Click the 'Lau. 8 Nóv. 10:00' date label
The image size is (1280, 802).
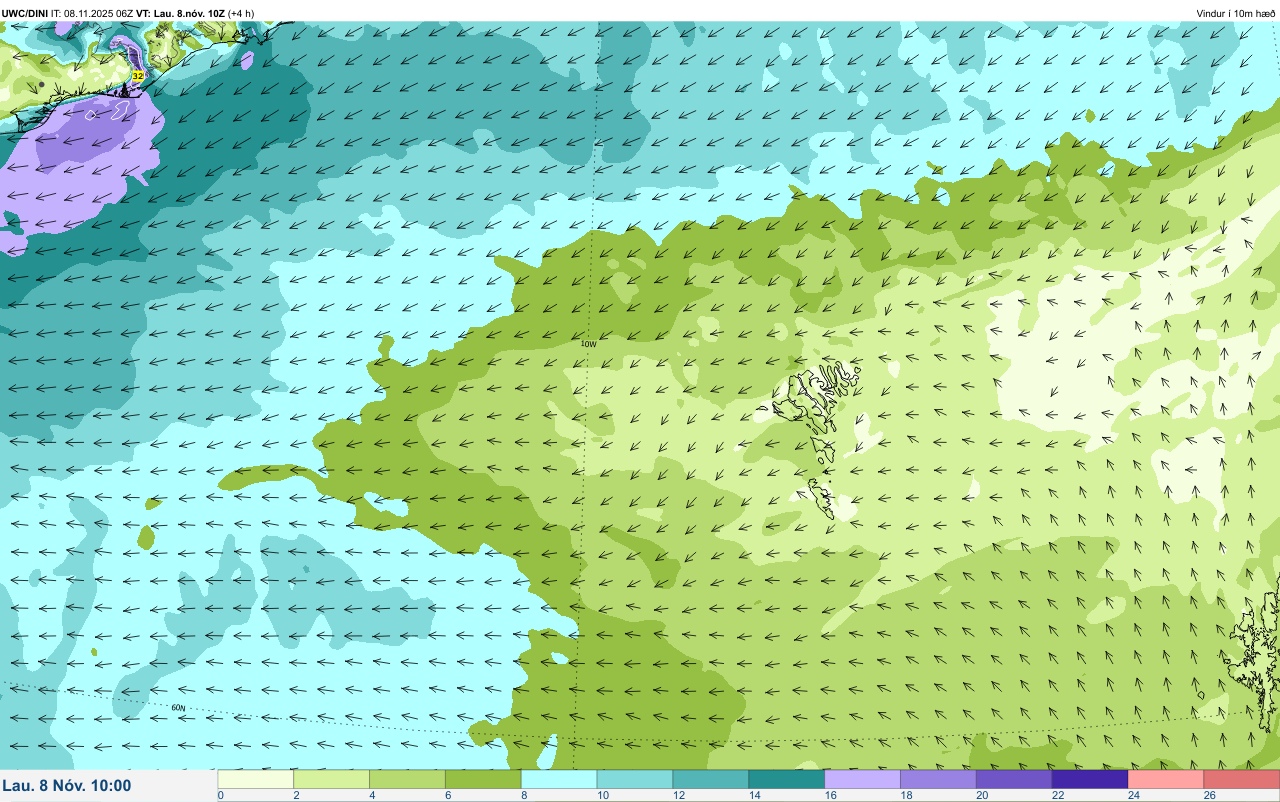pyautogui.click(x=66, y=786)
